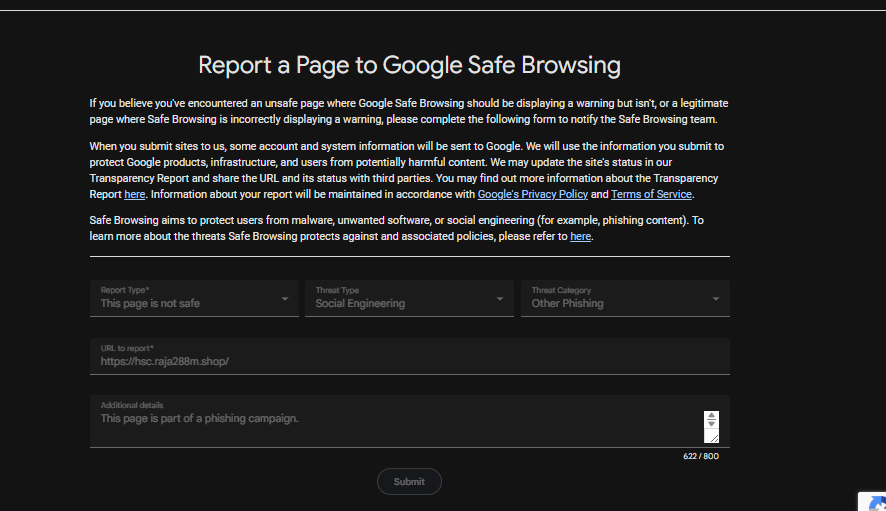Submit the Safe Browsing report

(x=409, y=482)
